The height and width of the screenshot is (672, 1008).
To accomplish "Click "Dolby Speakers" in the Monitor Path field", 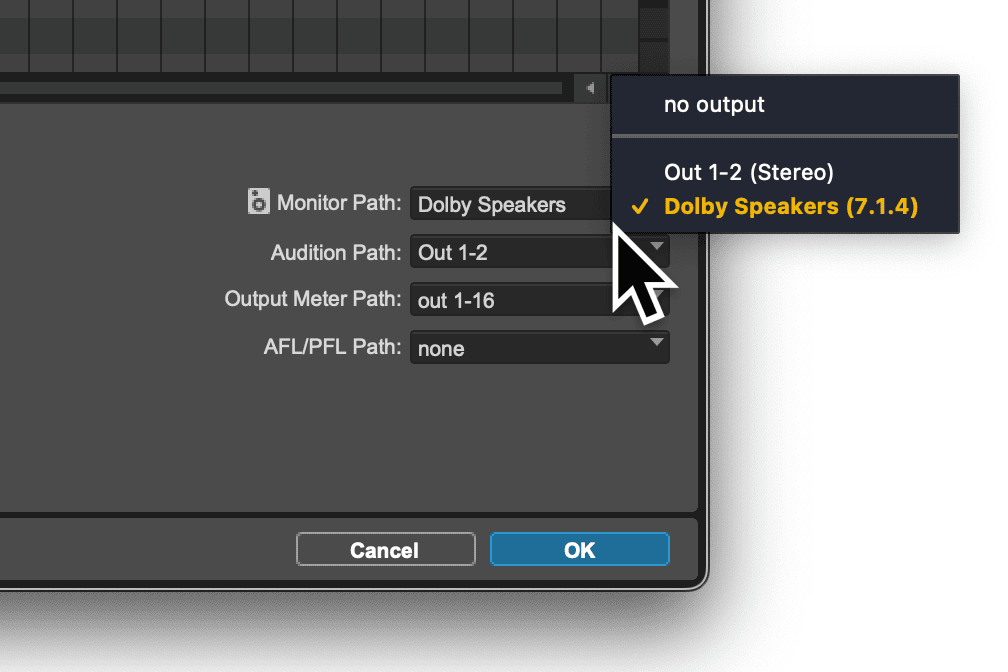I will tap(490, 204).
